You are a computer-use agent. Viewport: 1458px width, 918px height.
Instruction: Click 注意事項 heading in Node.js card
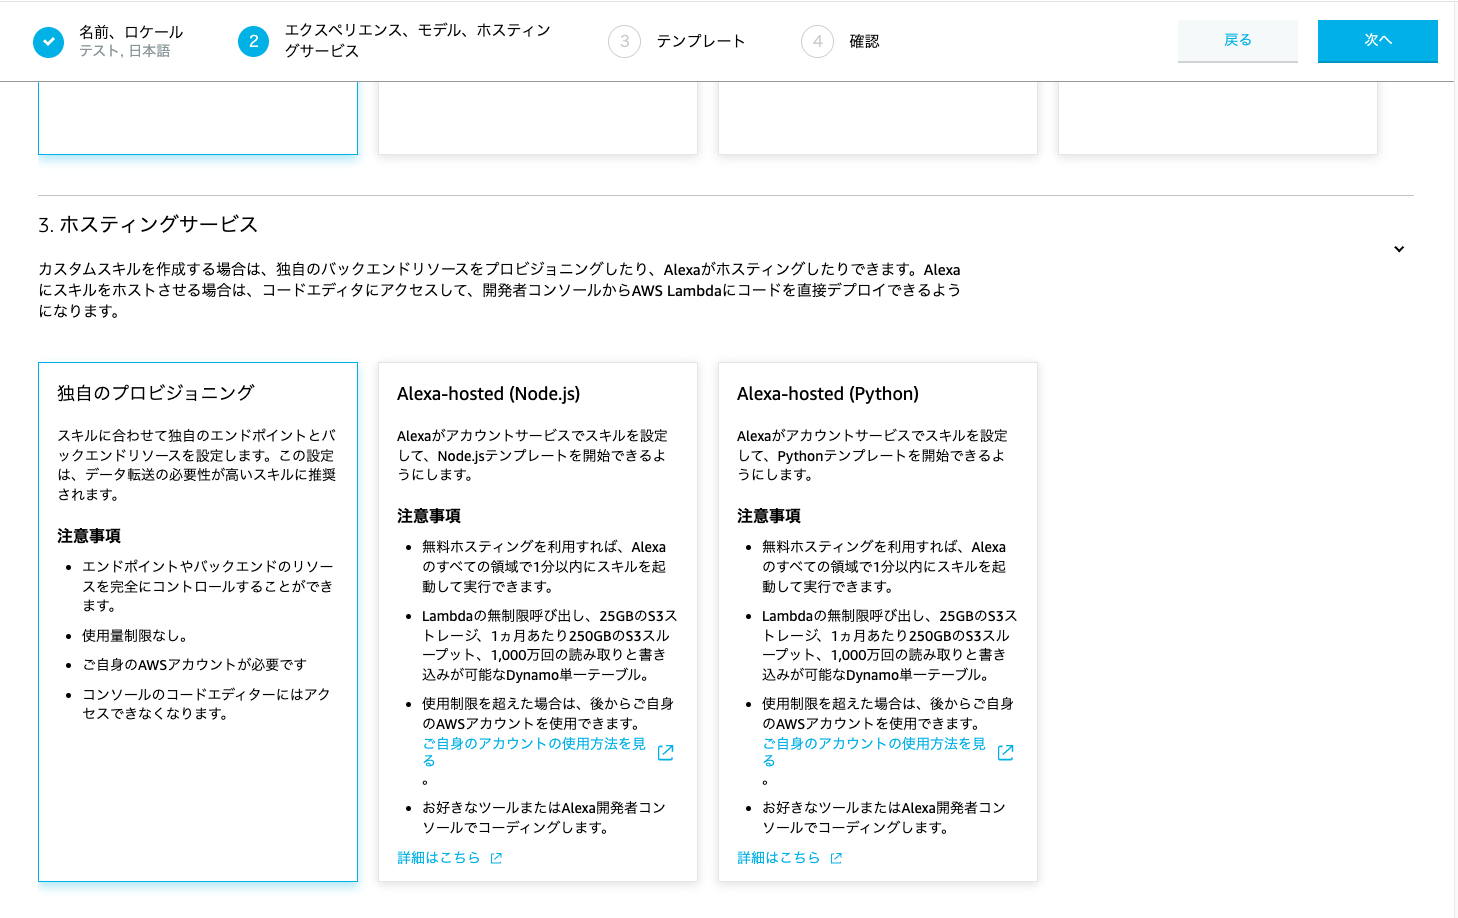coord(429,516)
